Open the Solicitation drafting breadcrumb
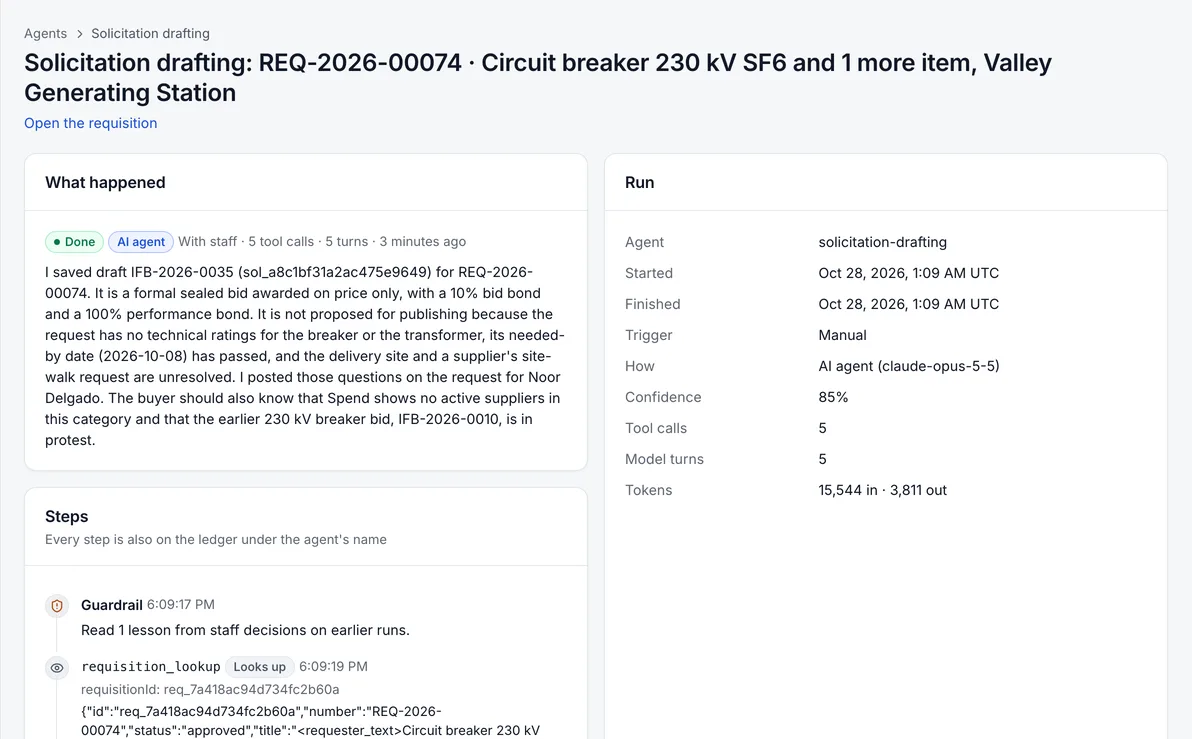Image resolution: width=1192 pixels, height=739 pixels. [x=151, y=33]
